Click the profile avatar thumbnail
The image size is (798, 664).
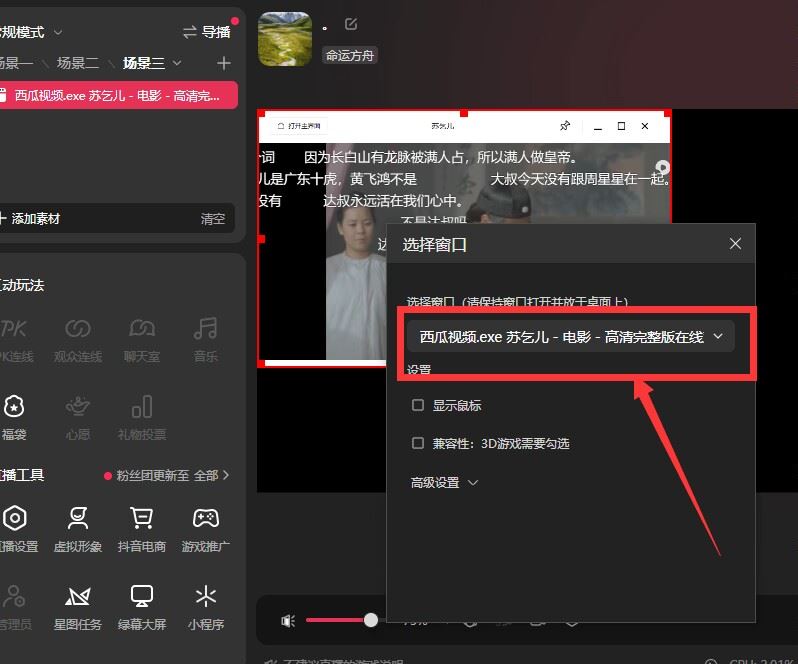285,39
